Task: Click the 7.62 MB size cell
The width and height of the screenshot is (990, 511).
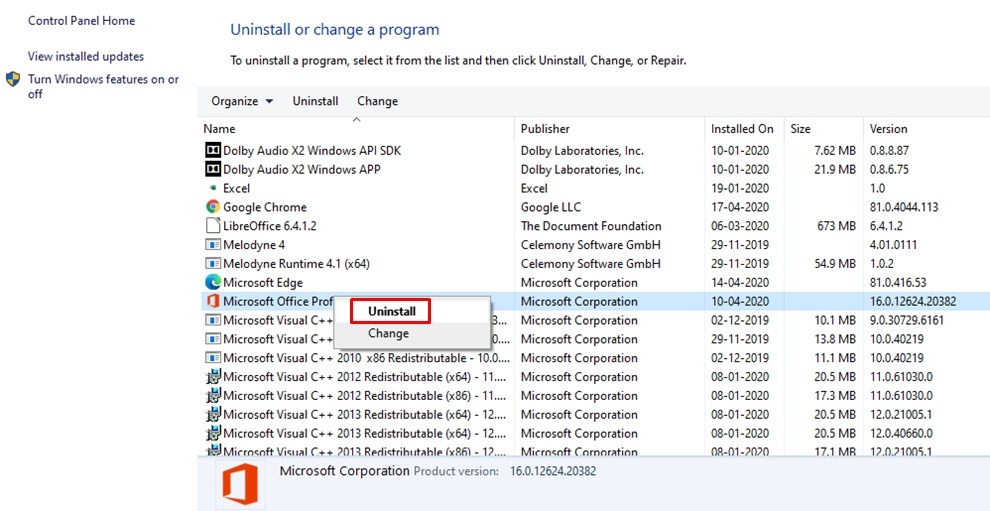Action: pos(835,150)
